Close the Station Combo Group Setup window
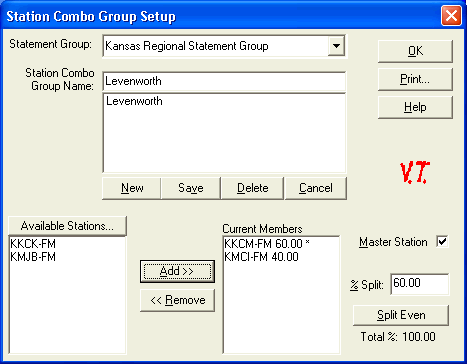This screenshot has height=364, width=467. coord(451,16)
